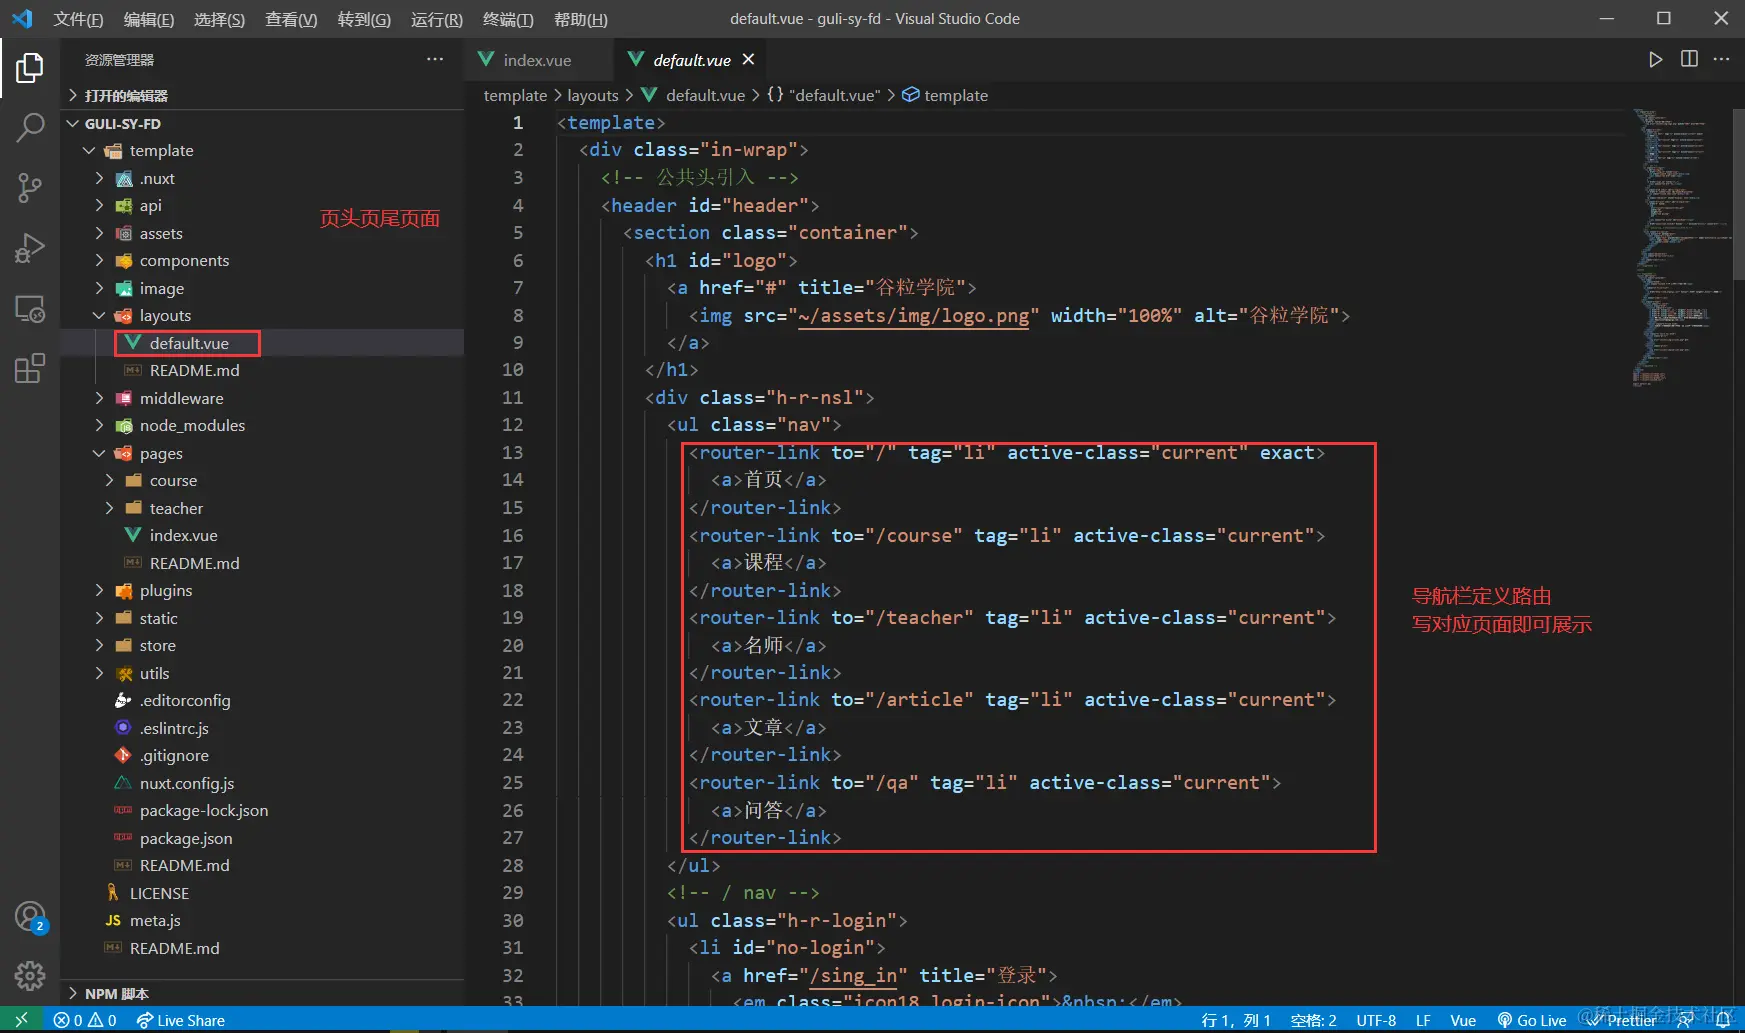Expand the .nuxt folder

point(264,179)
